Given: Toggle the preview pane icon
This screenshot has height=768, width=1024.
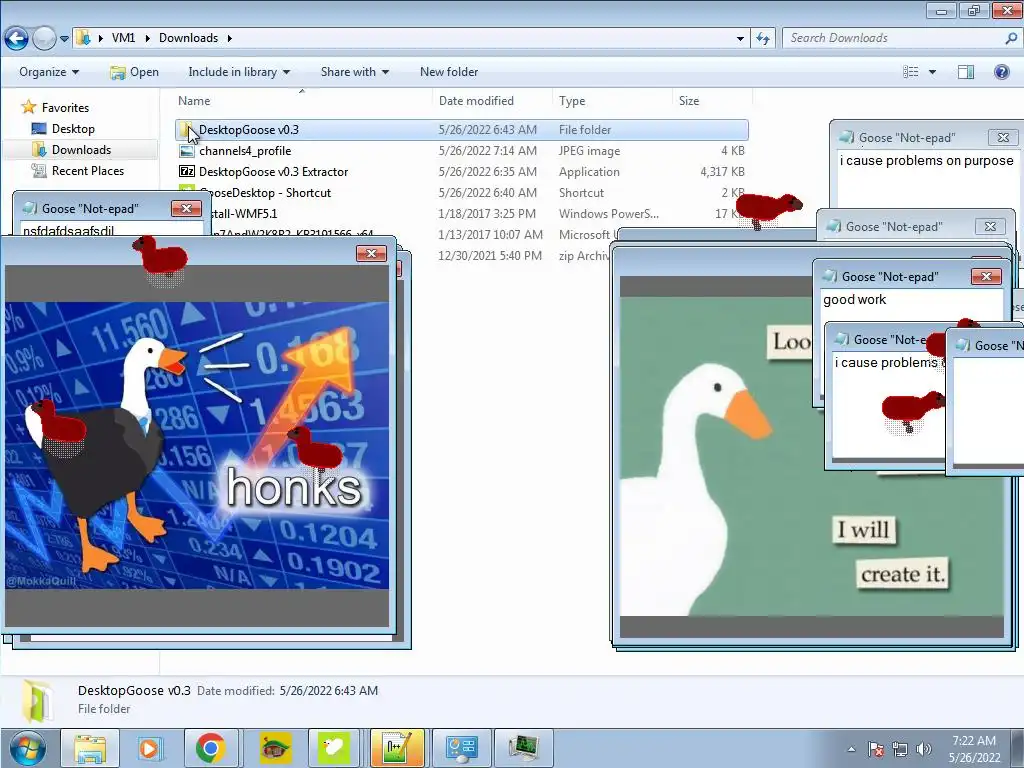Looking at the screenshot, I should click(x=966, y=72).
